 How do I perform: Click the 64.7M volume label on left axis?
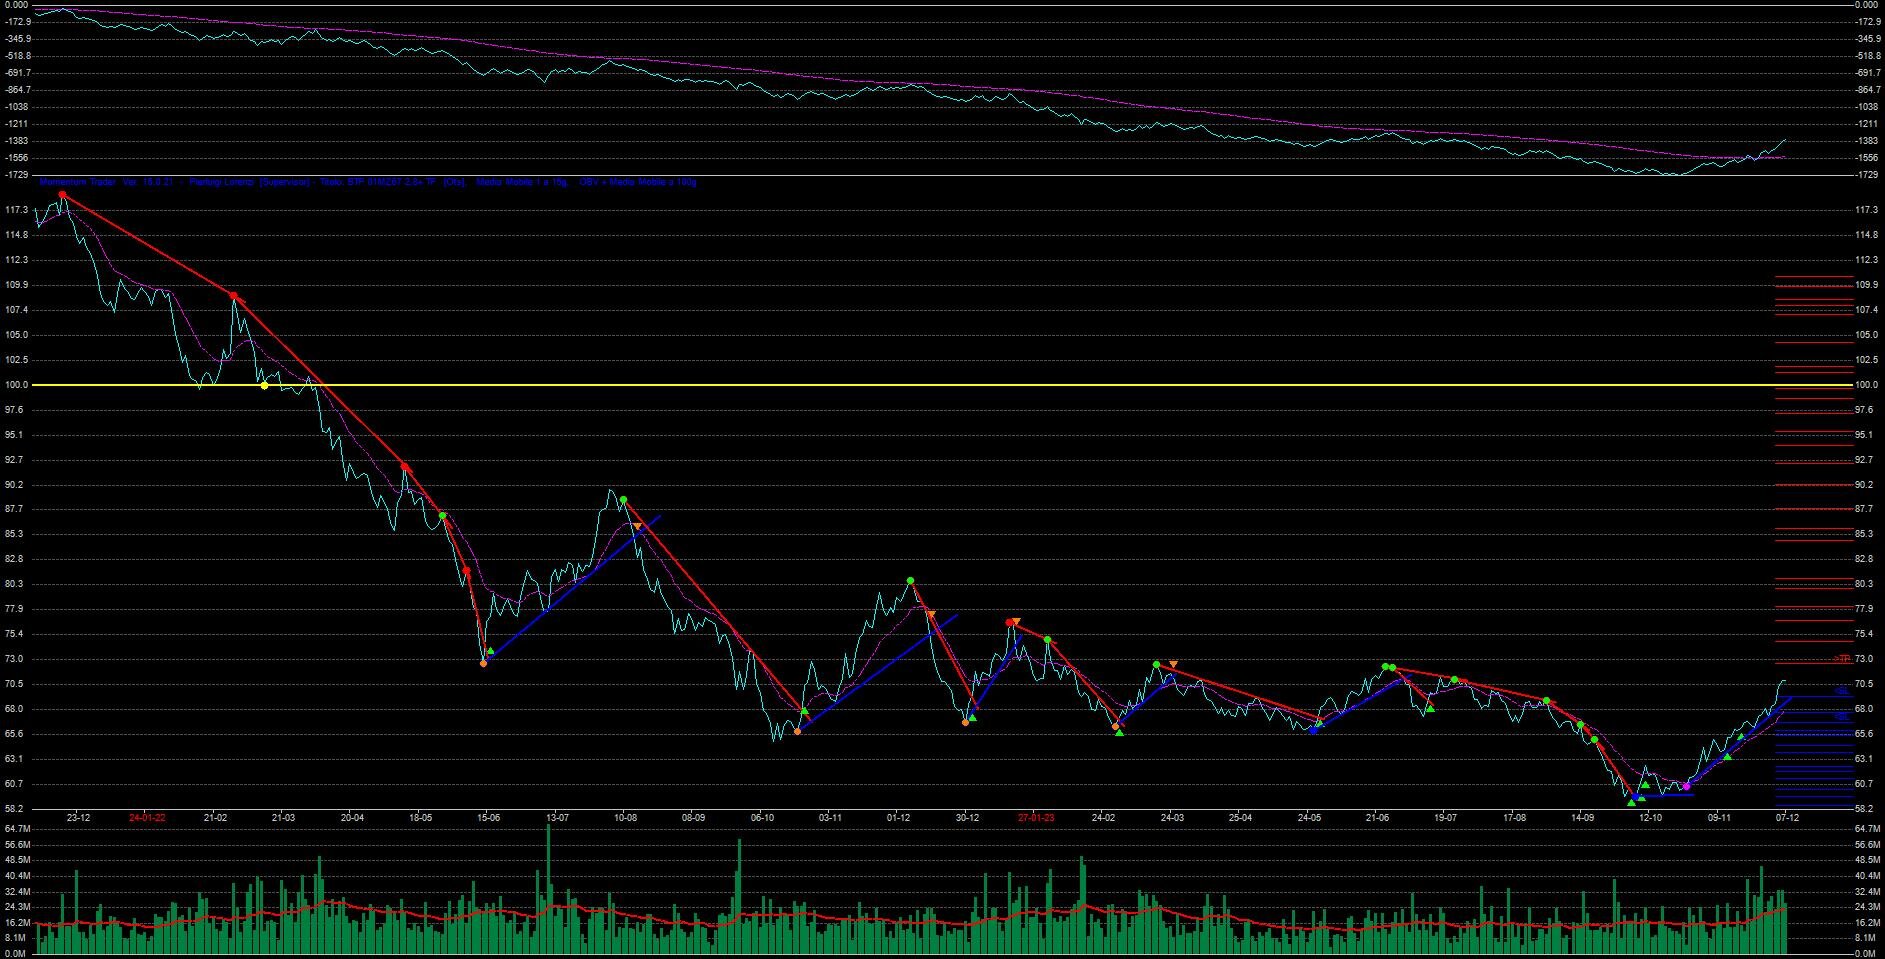point(17,829)
